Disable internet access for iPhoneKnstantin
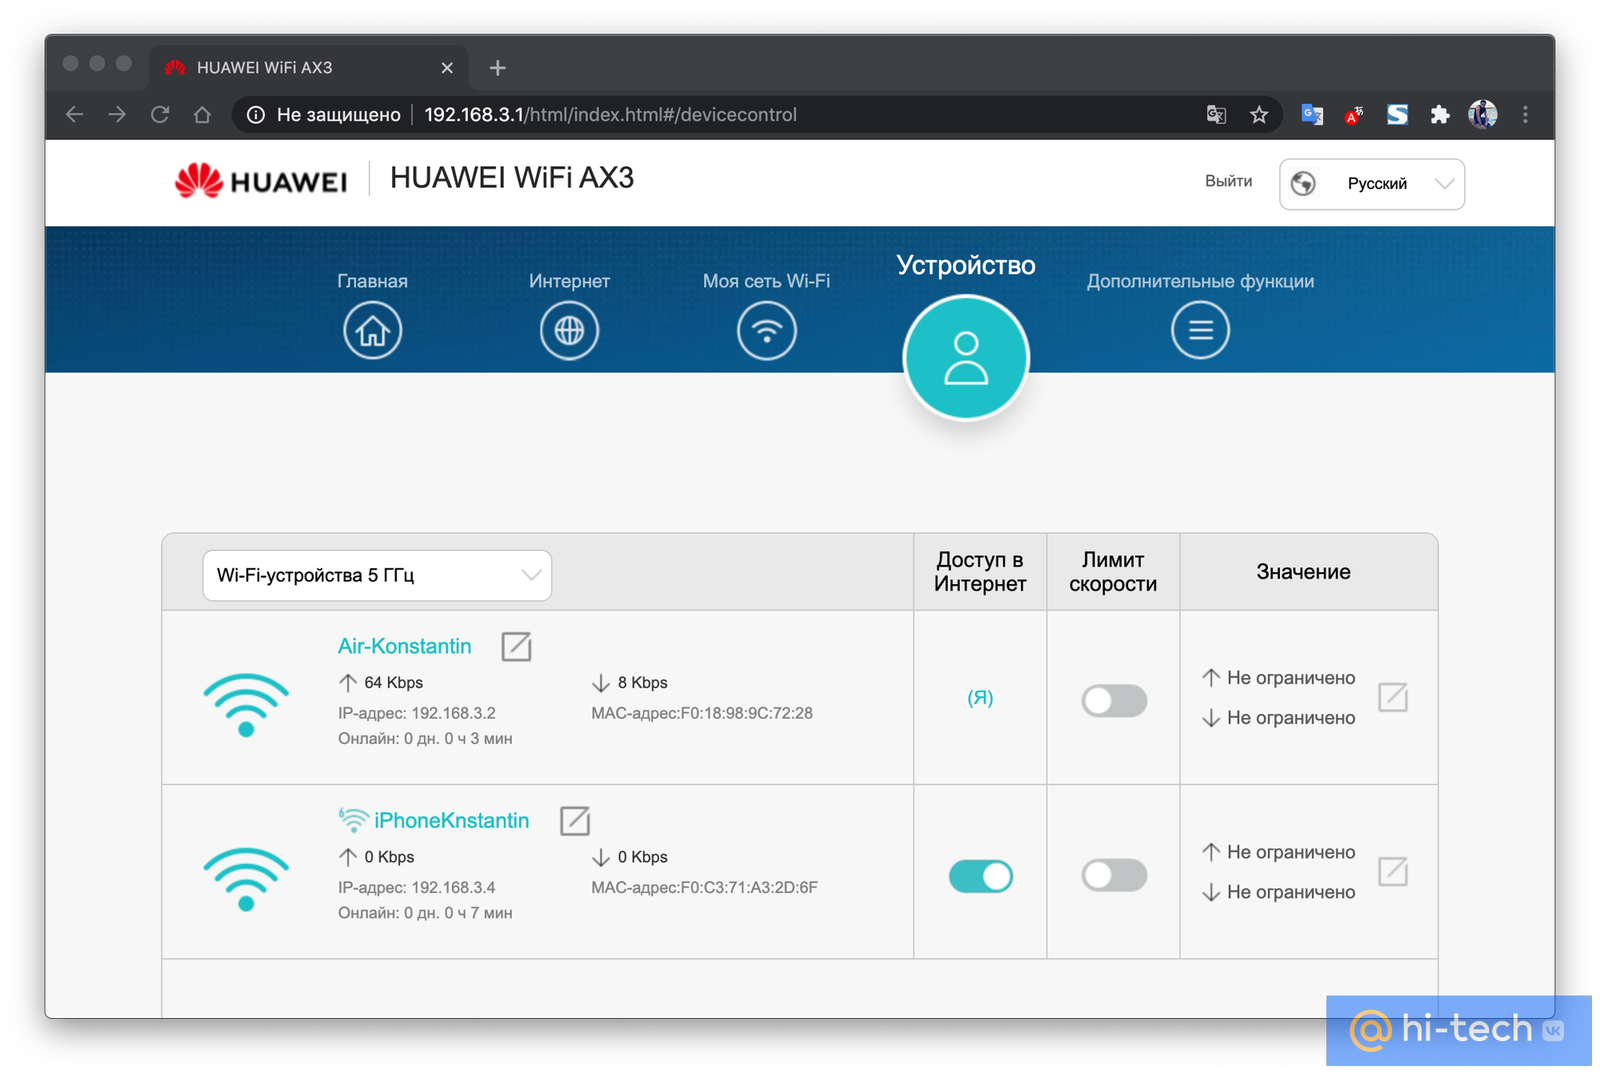 click(980, 876)
